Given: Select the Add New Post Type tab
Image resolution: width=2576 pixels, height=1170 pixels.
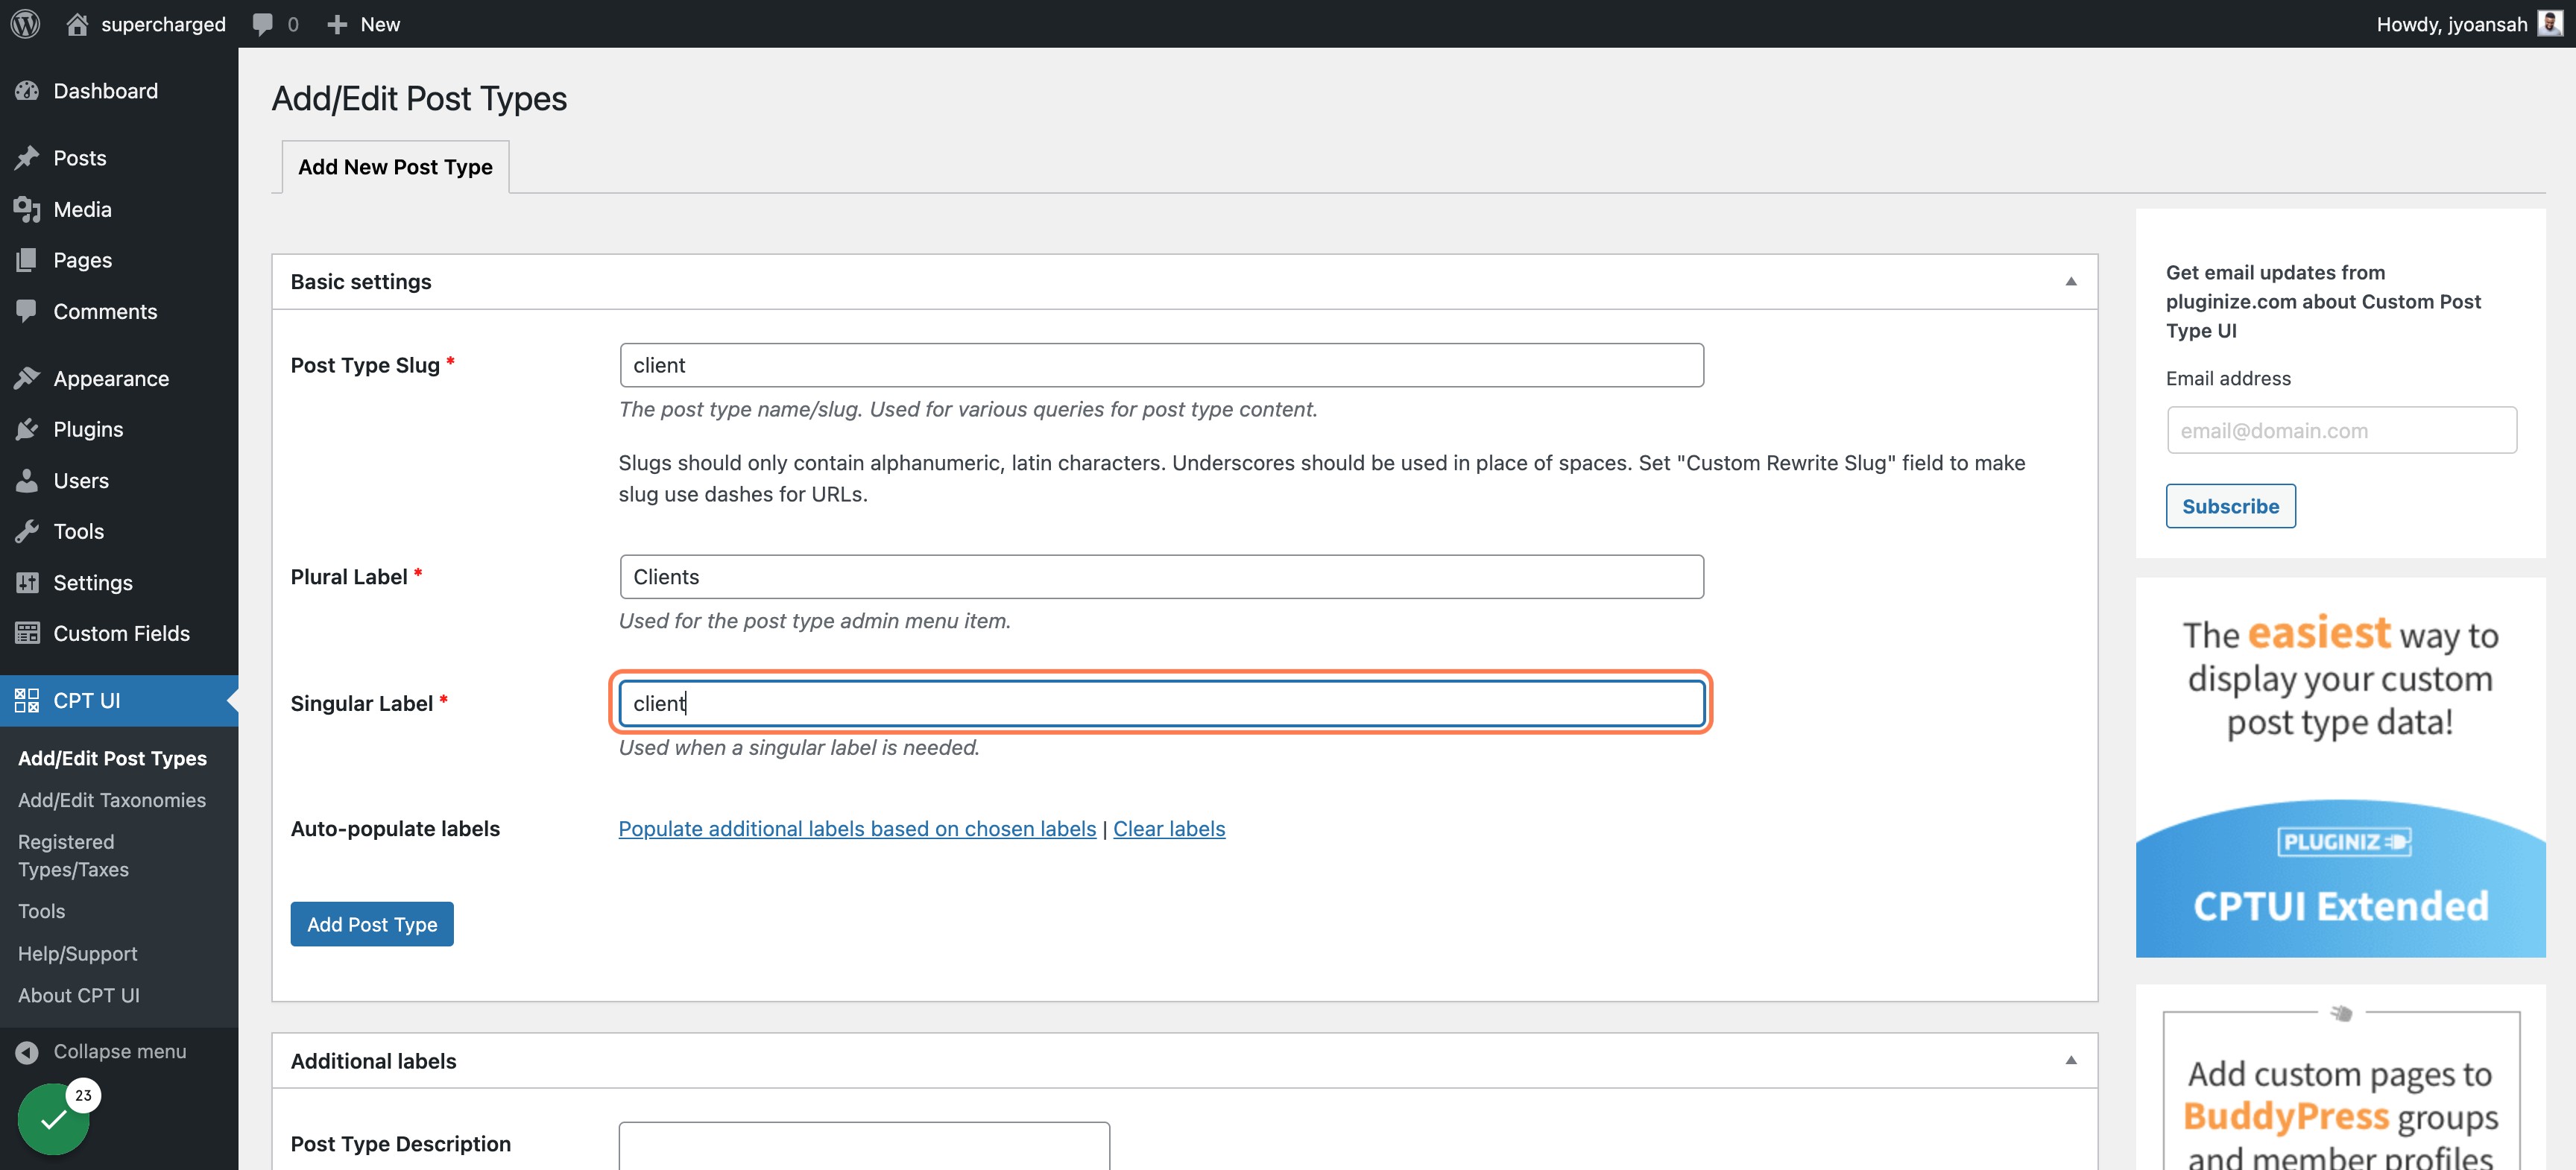Looking at the screenshot, I should pos(395,167).
